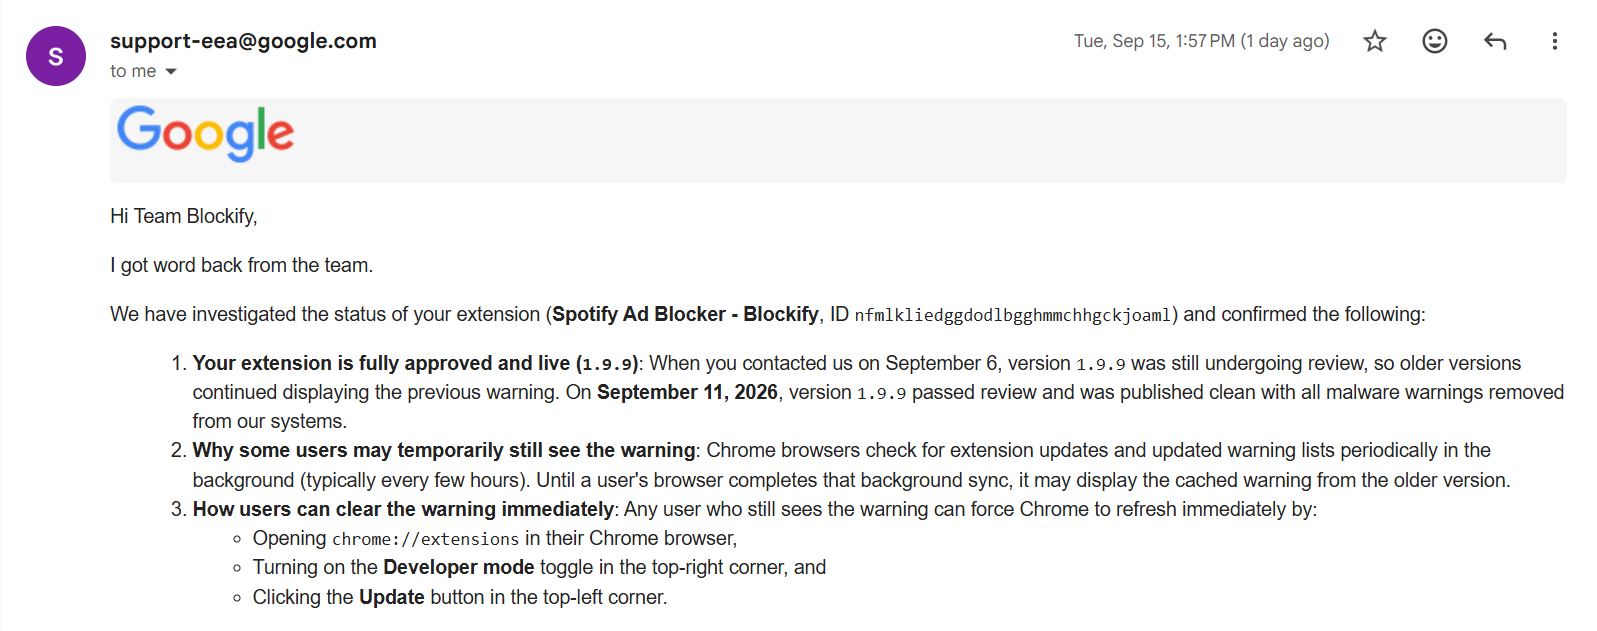Click the bold 'September 11, 2026' date

click(x=687, y=393)
